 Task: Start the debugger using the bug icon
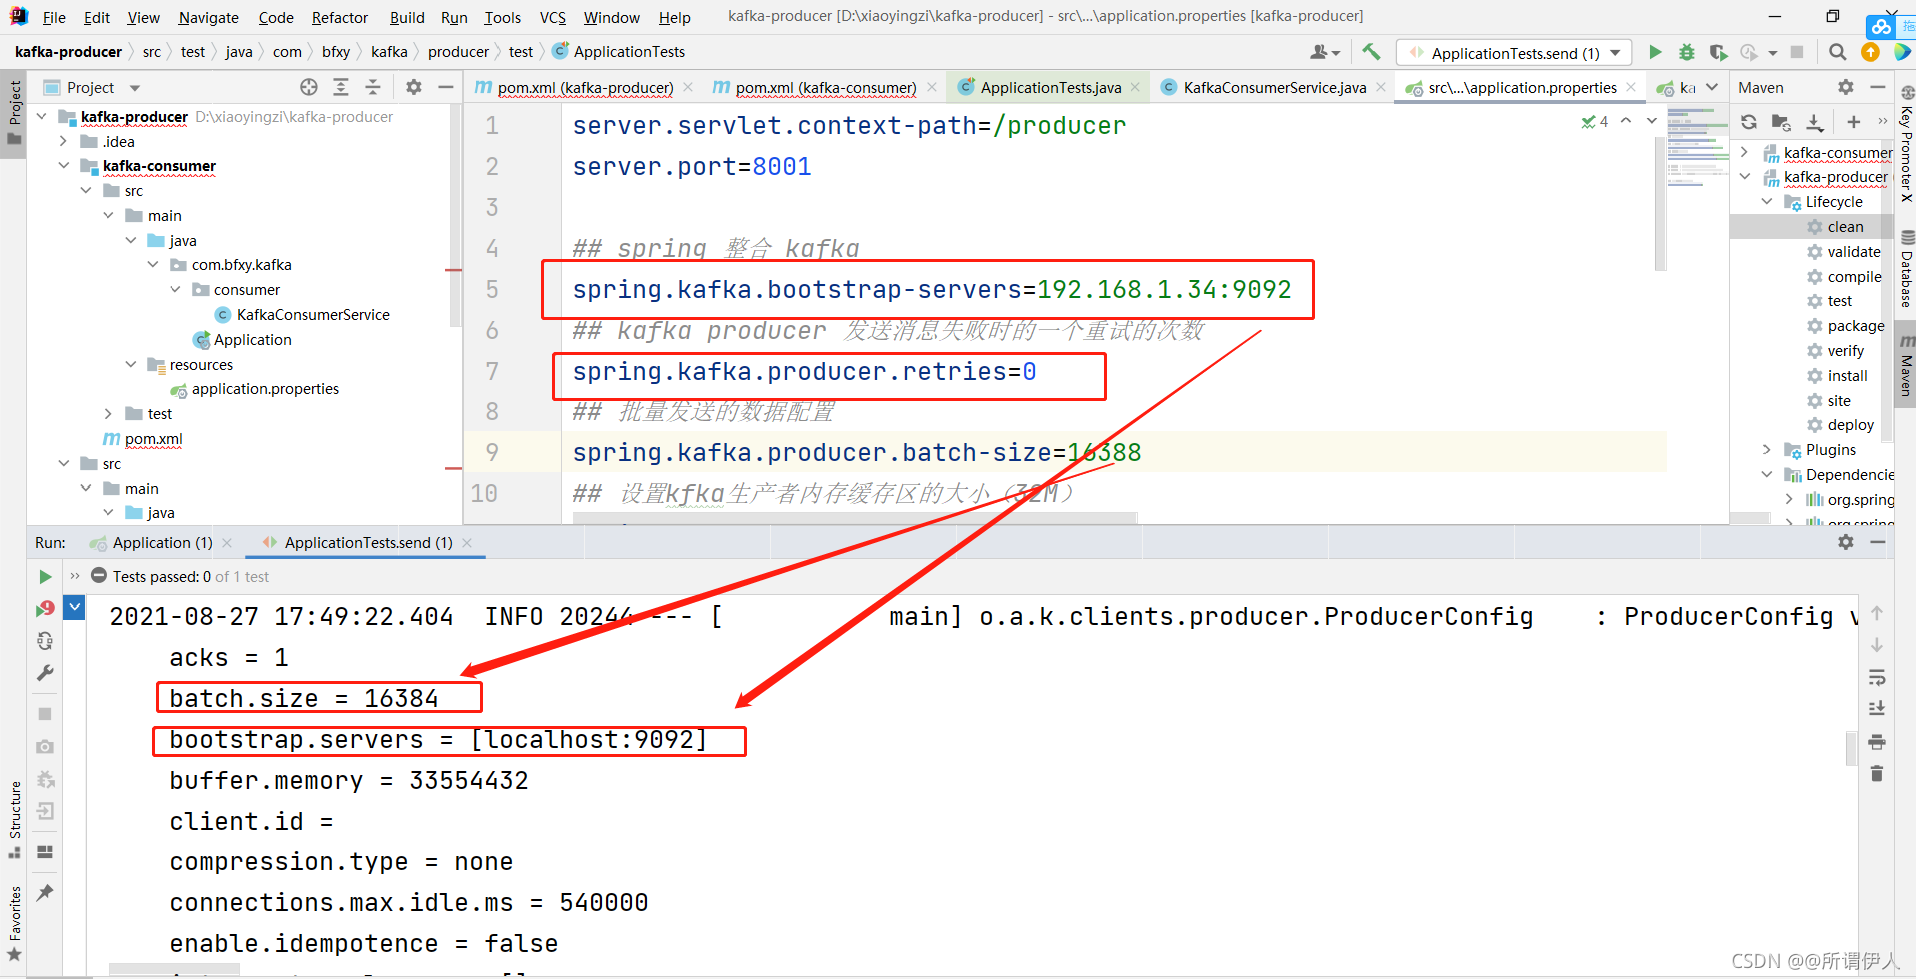click(x=1687, y=52)
